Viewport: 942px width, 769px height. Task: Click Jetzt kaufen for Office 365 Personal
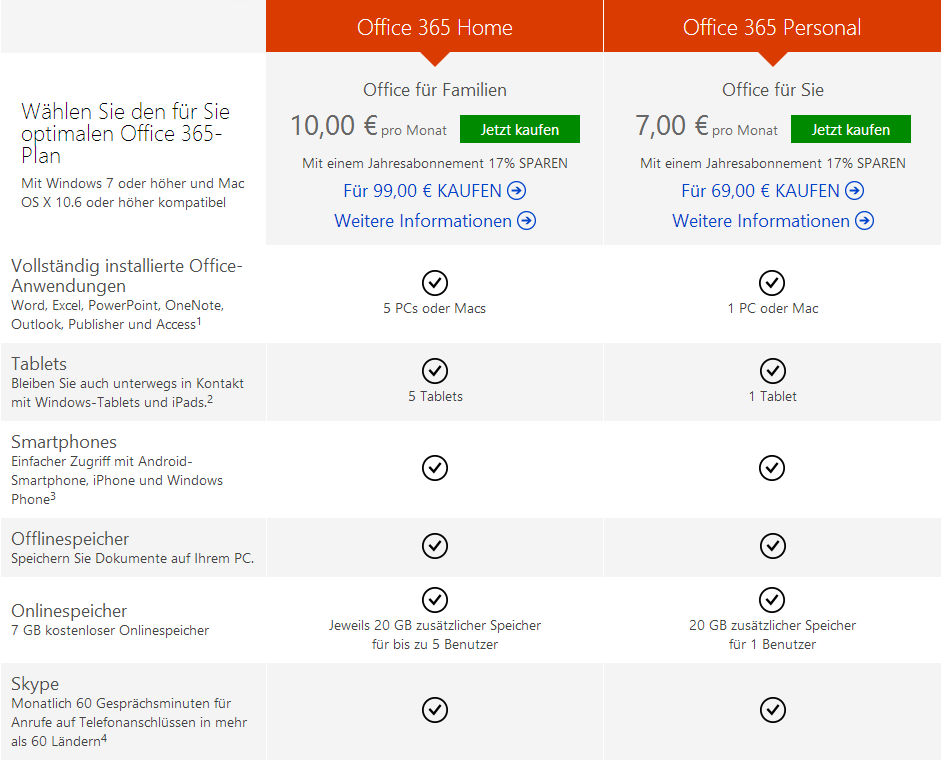tap(850, 130)
